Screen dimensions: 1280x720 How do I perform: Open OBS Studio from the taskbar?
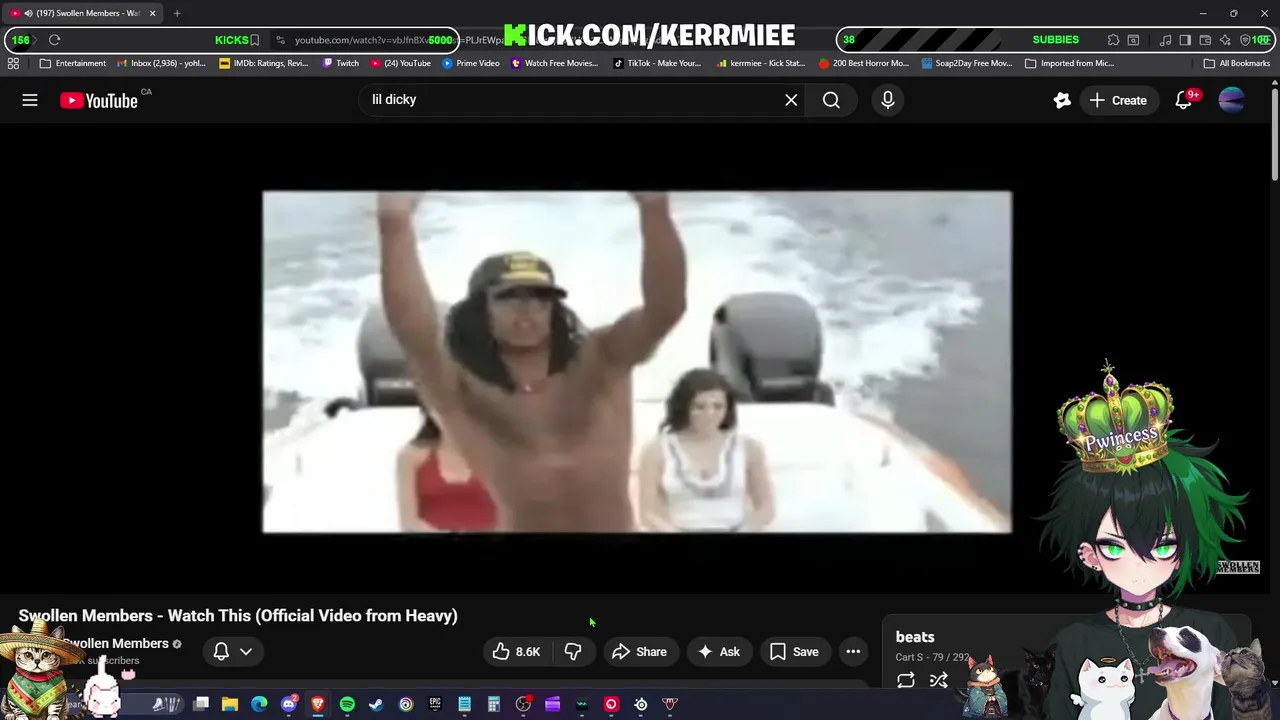click(x=523, y=704)
